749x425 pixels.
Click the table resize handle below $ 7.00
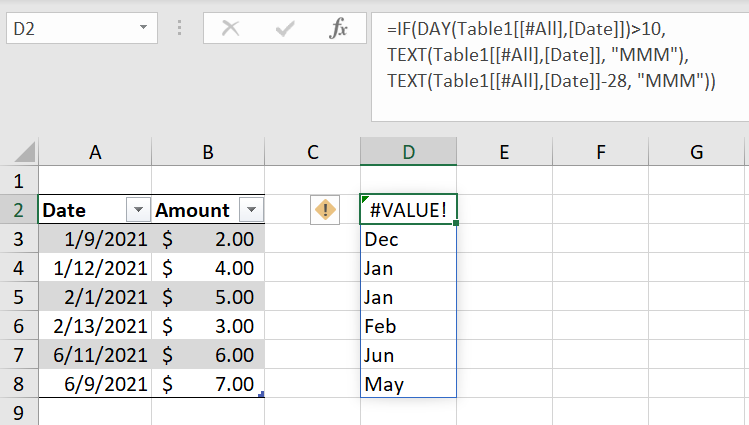[x=261, y=394]
